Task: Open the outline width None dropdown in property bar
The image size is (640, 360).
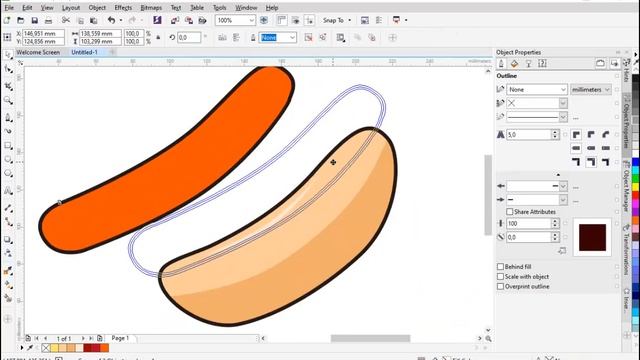Action: point(292,38)
